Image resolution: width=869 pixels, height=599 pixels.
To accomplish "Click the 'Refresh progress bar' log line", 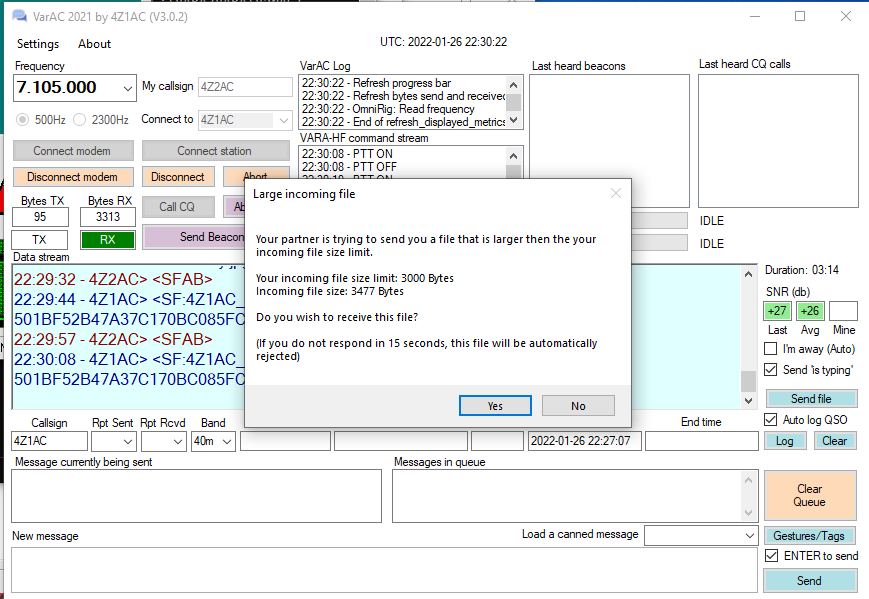I will pyautogui.click(x=376, y=83).
